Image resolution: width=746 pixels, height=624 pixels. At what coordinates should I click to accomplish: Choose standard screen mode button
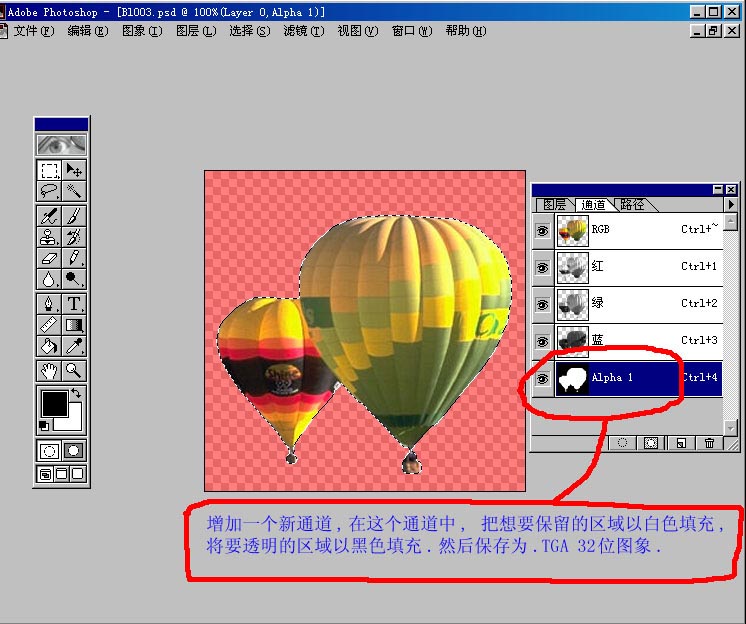[x=46, y=474]
